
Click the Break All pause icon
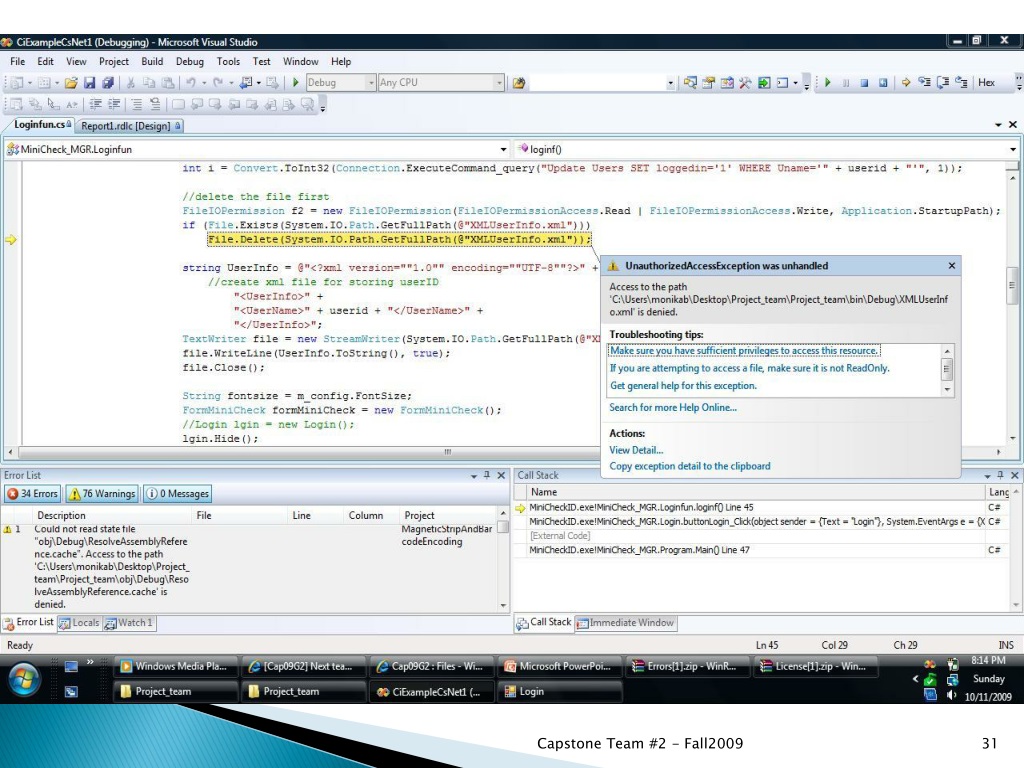(x=846, y=83)
